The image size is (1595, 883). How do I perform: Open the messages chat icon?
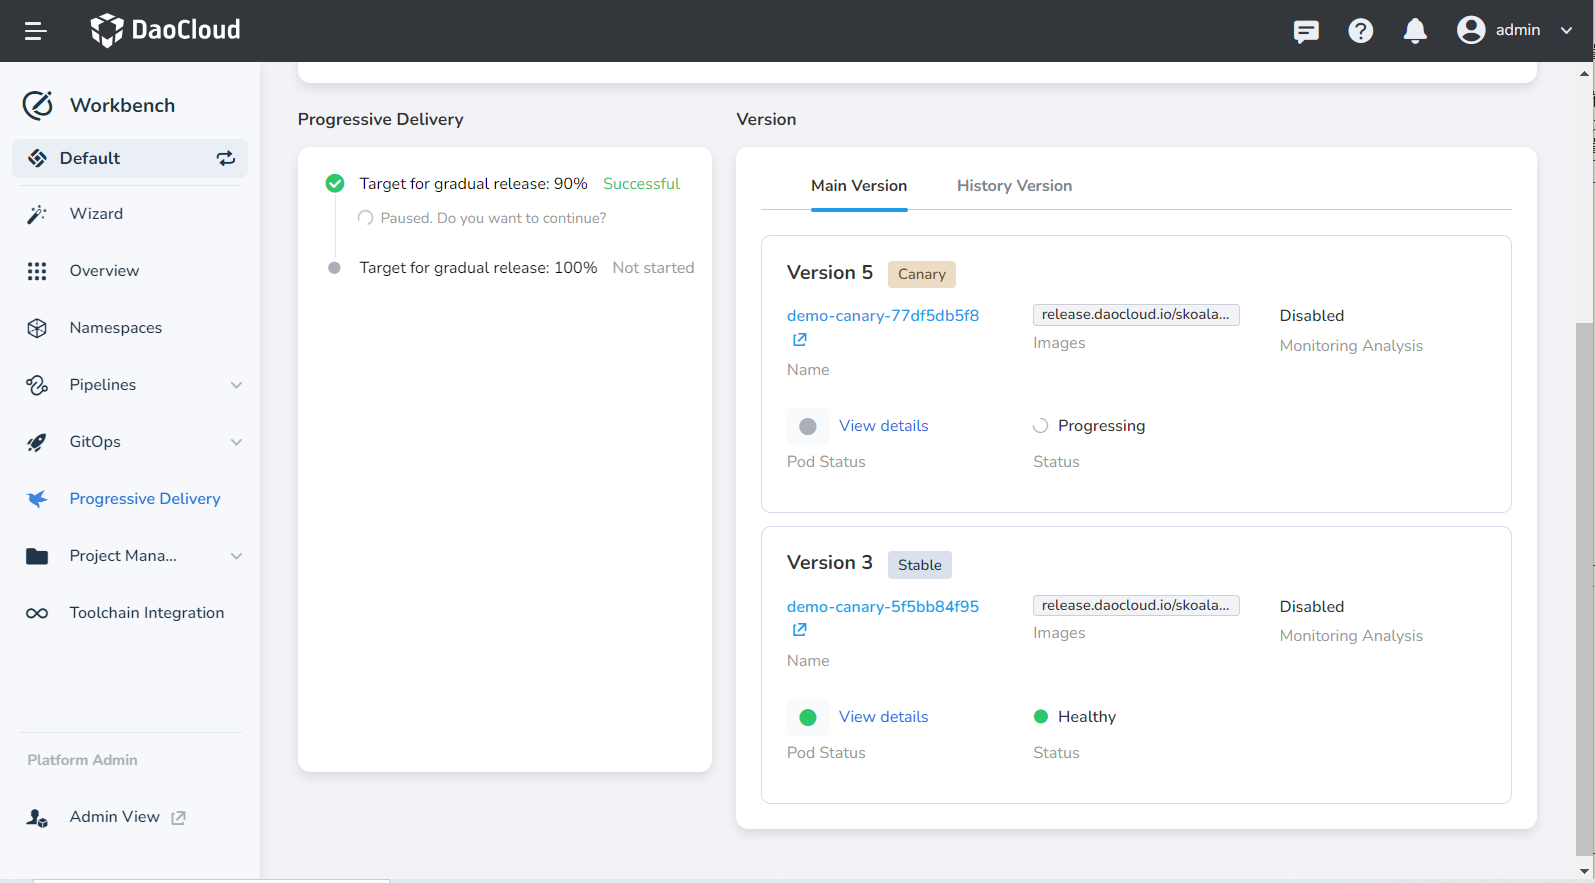pyautogui.click(x=1306, y=31)
